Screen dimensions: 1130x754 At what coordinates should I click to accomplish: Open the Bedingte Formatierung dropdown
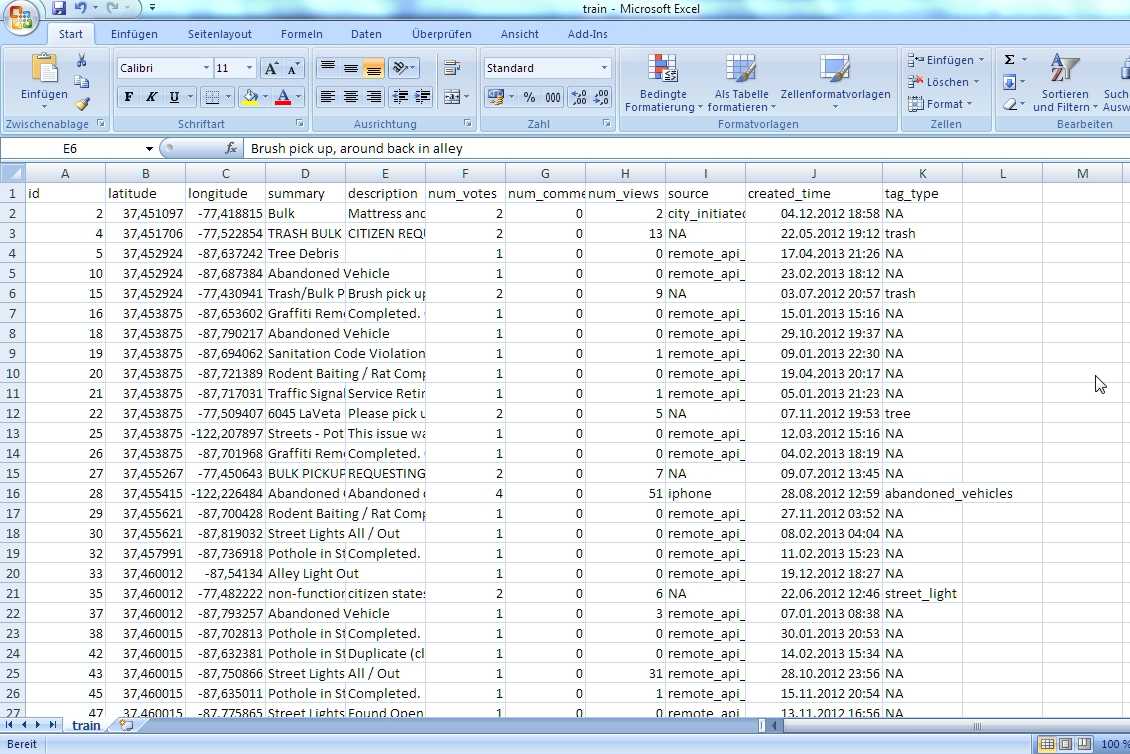click(x=663, y=85)
